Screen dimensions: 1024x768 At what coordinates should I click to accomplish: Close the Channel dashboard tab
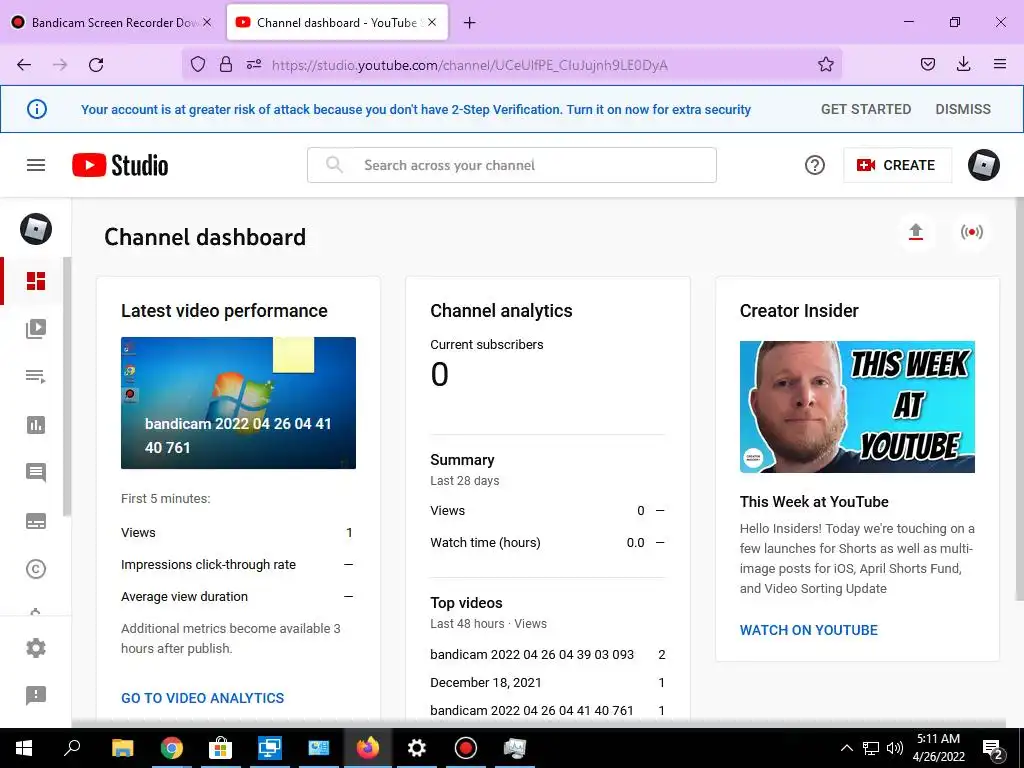[432, 22]
